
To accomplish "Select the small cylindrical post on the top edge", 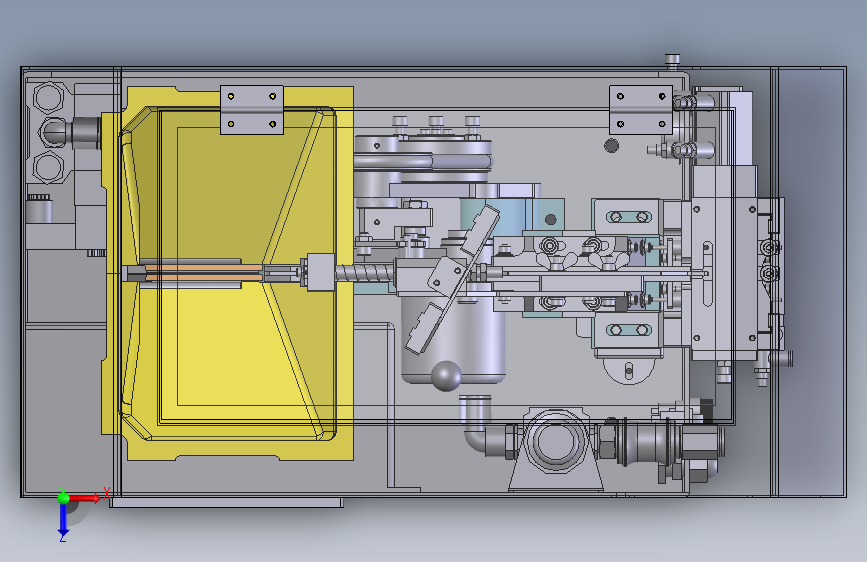I will tap(672, 62).
